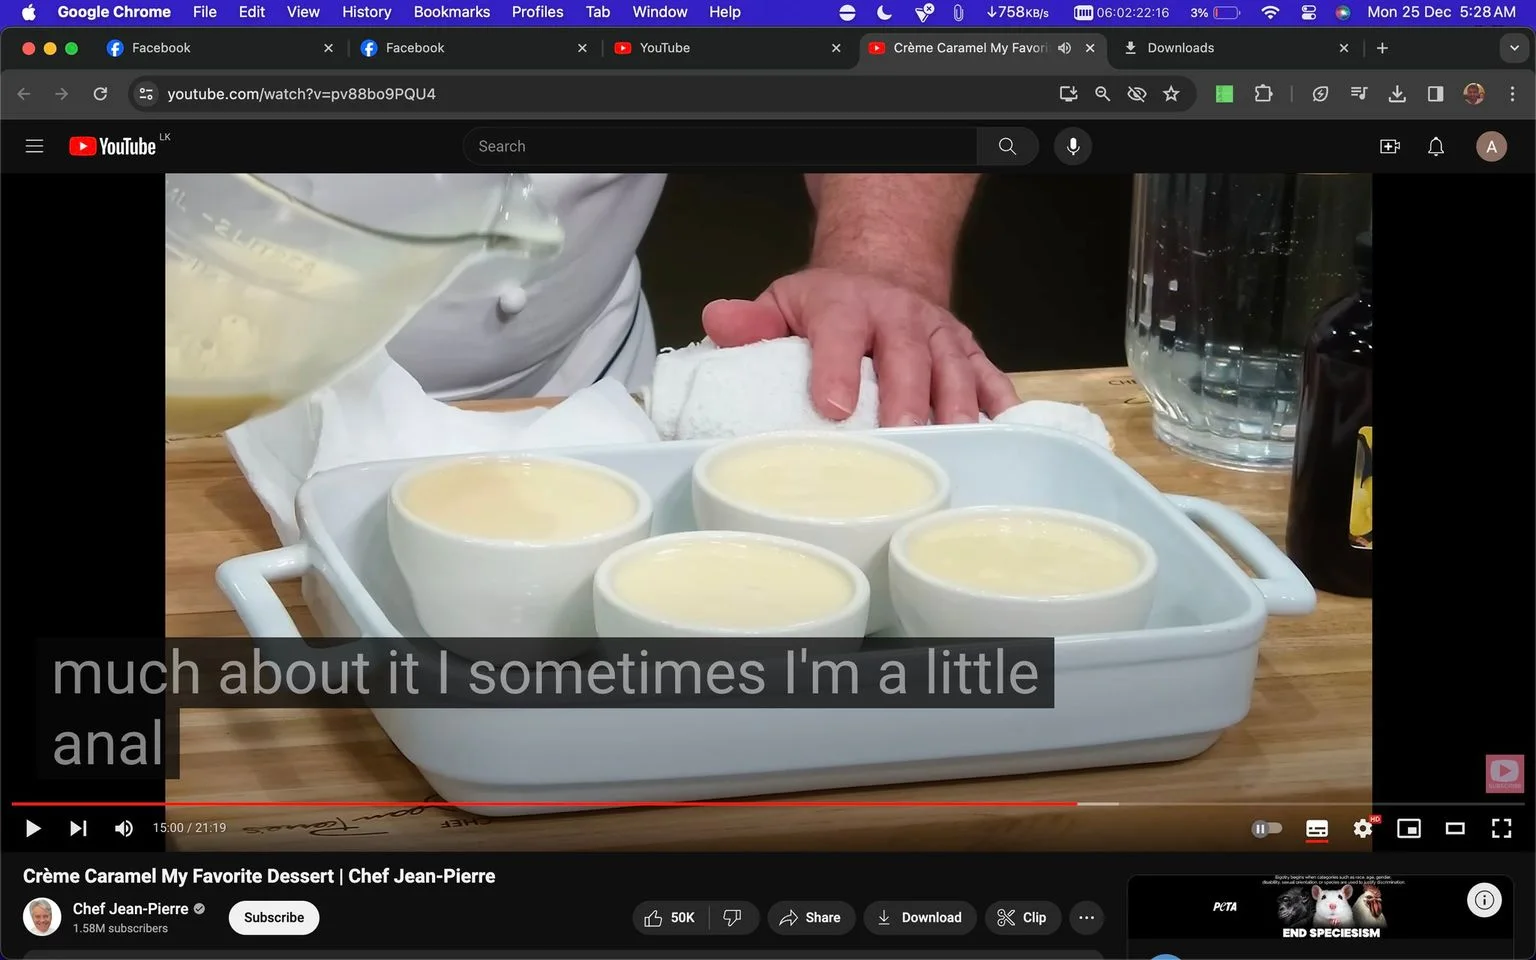The image size is (1536, 960).
Task: Open the Apple menu
Action: tap(28, 12)
